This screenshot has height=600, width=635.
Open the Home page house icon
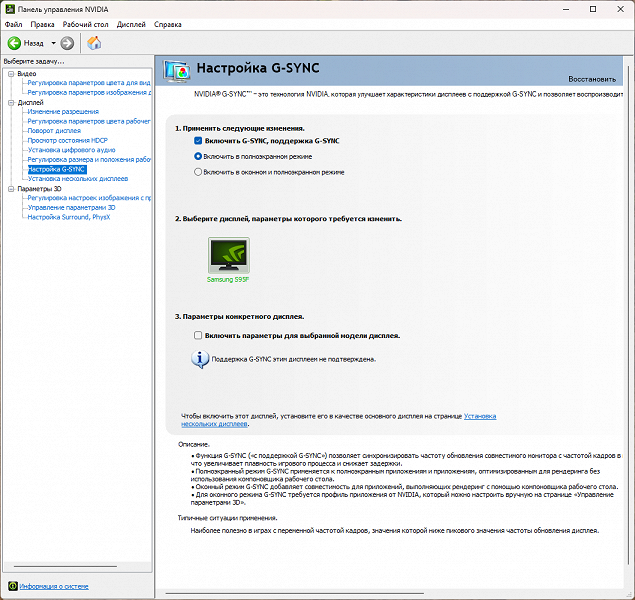click(x=94, y=43)
